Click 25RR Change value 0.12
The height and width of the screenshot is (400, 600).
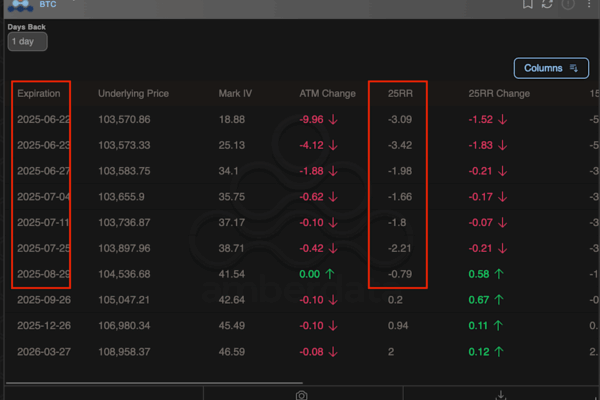(479, 352)
